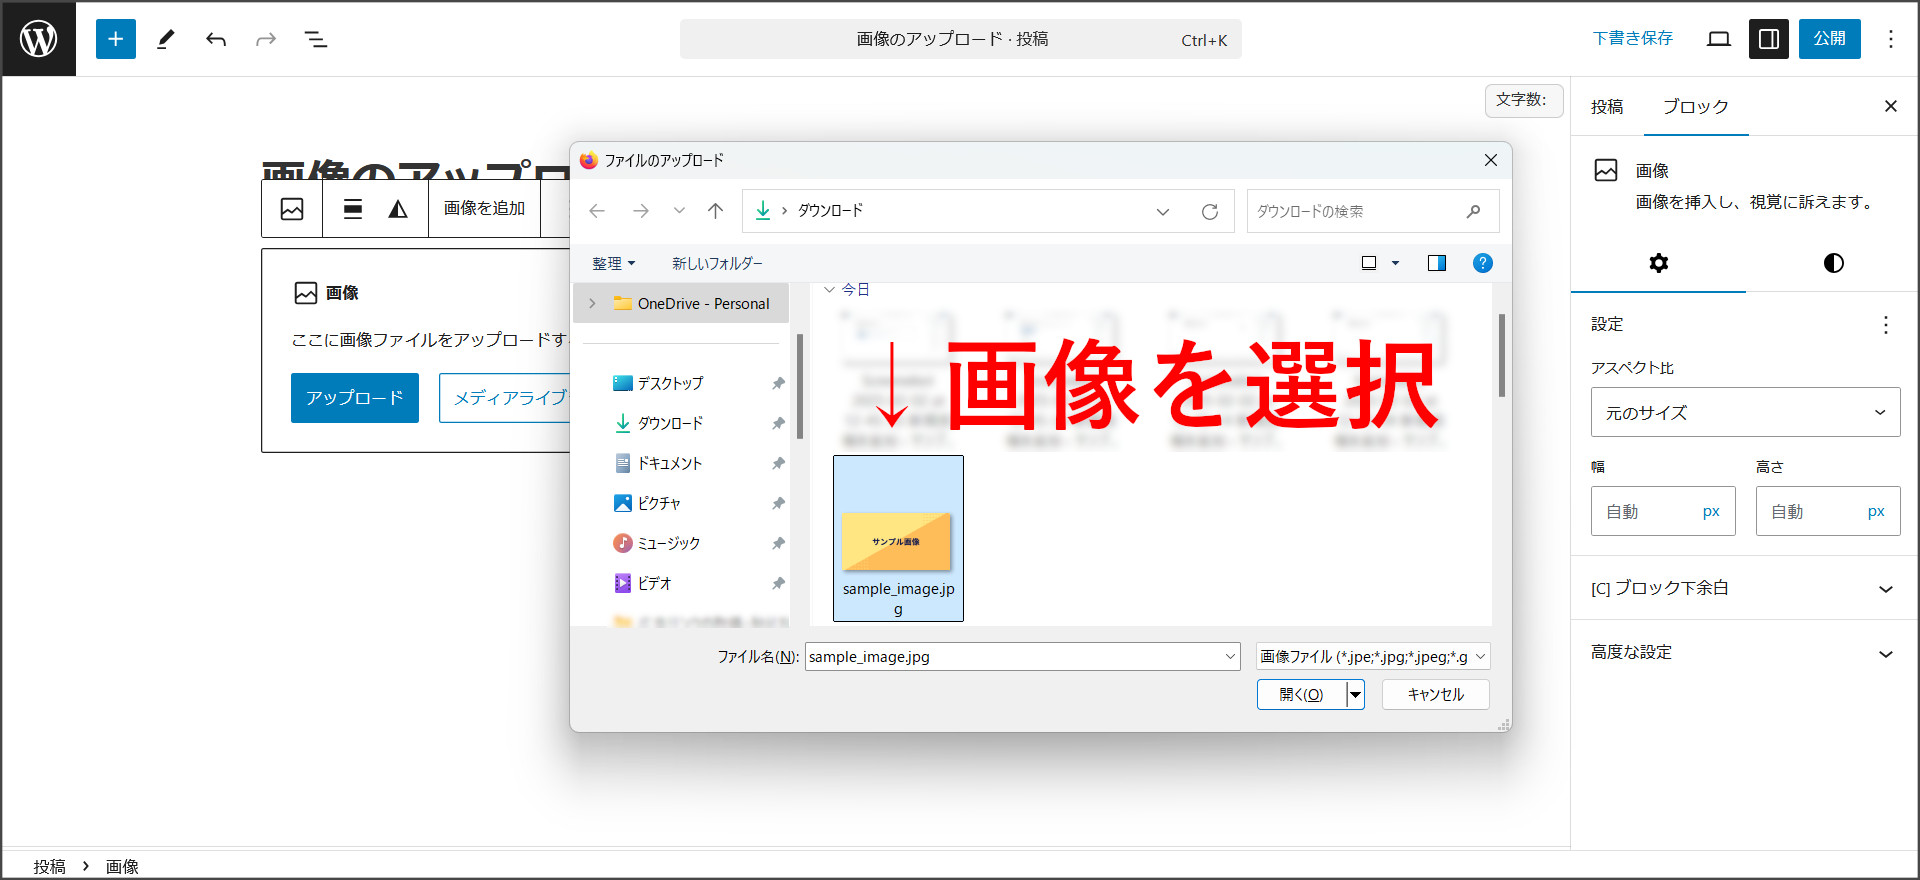Toggle the file dialog preview pane
This screenshot has width=1920, height=880.
pos(1436,263)
